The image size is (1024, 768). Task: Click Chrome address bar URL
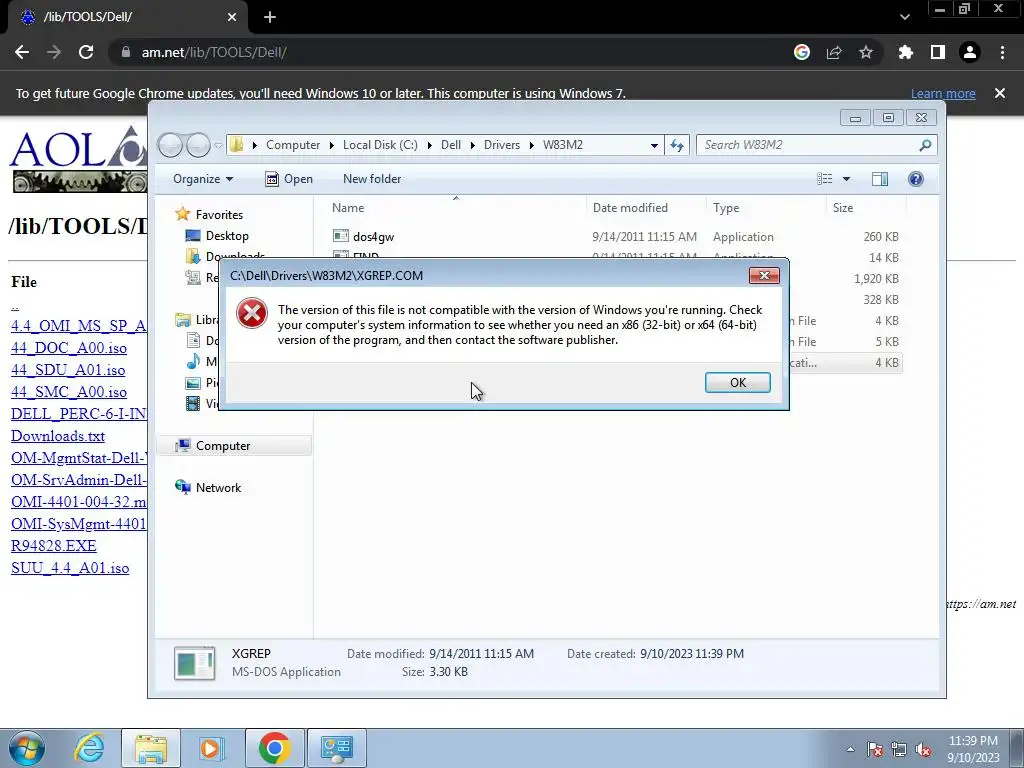pyautogui.click(x=214, y=52)
